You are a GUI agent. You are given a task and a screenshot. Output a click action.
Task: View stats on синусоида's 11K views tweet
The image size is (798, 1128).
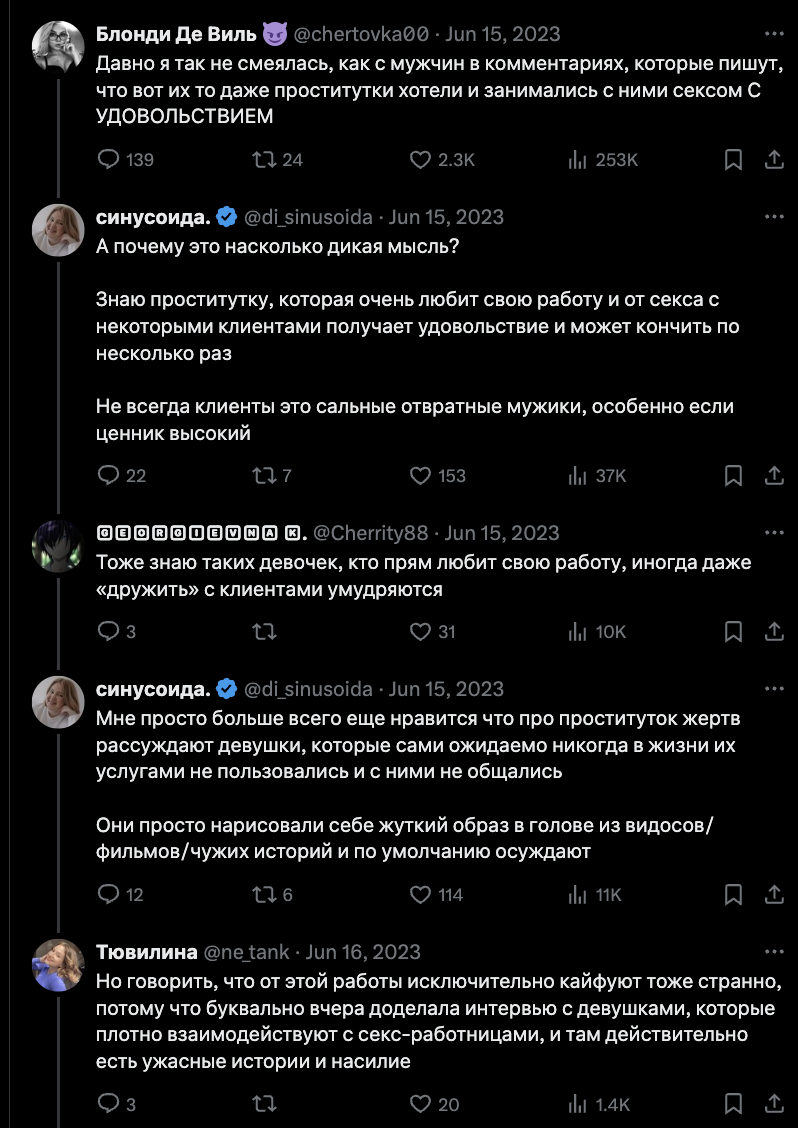click(x=577, y=895)
